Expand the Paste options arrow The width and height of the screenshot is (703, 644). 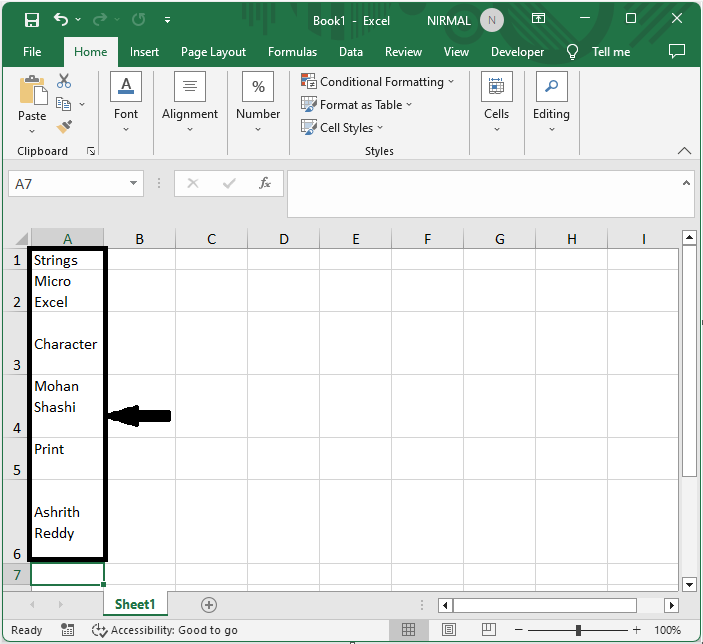[x=32, y=131]
